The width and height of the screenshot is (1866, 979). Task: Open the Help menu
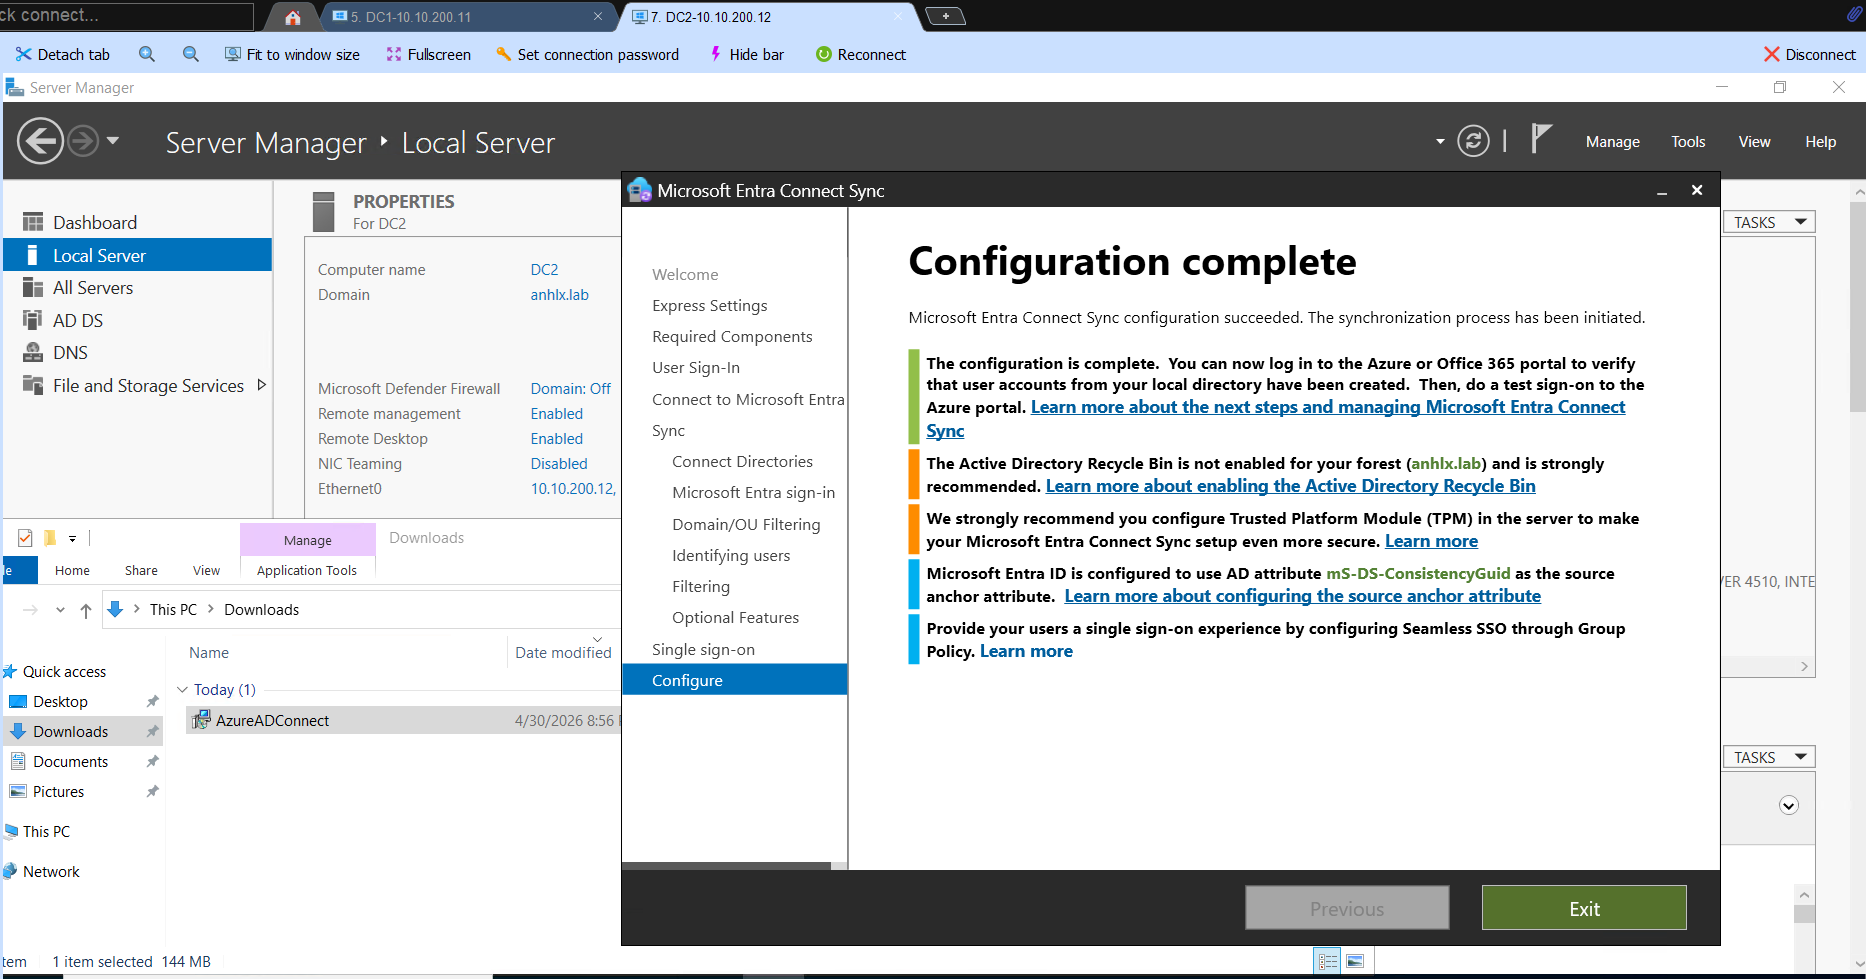[1820, 142]
